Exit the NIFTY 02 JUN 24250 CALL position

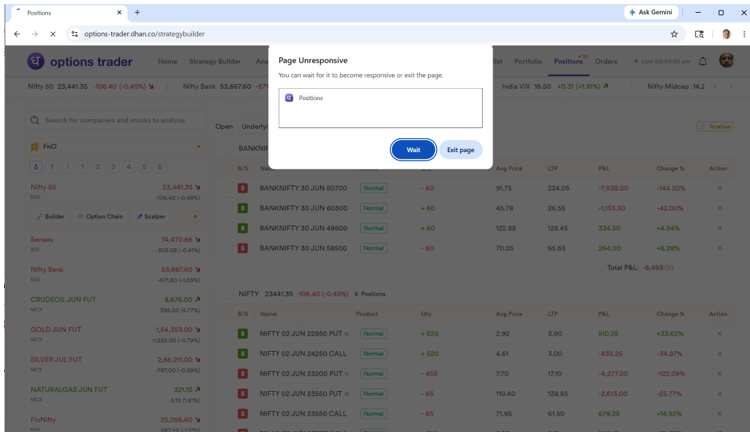[x=719, y=354]
